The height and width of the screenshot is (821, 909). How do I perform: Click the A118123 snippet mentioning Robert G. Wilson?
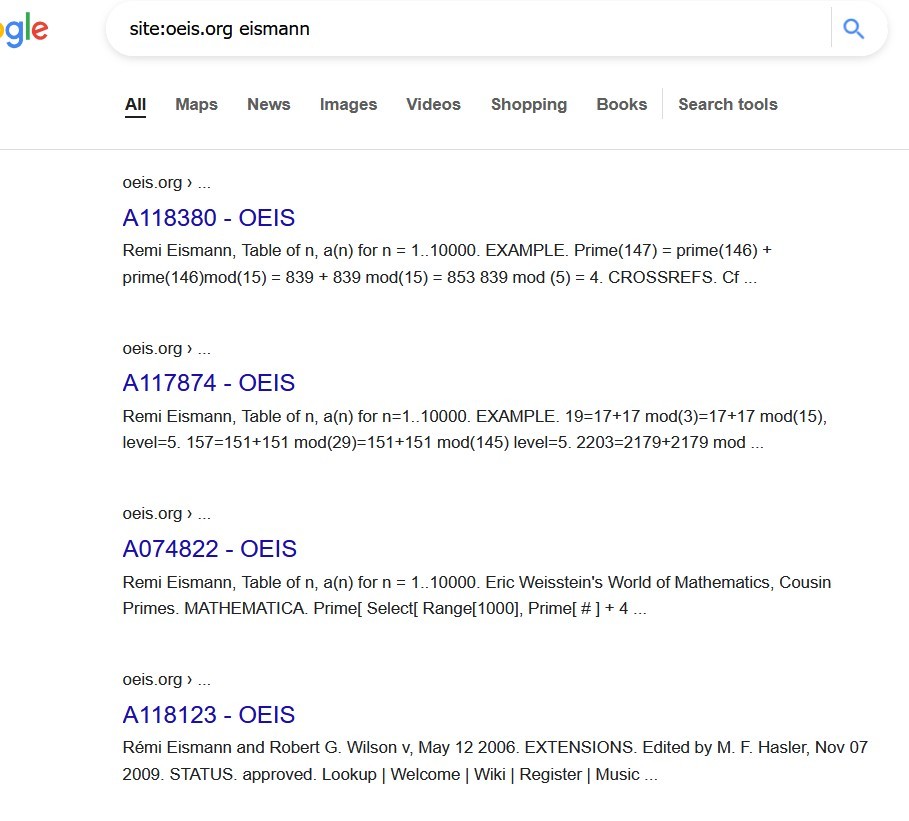[495, 761]
